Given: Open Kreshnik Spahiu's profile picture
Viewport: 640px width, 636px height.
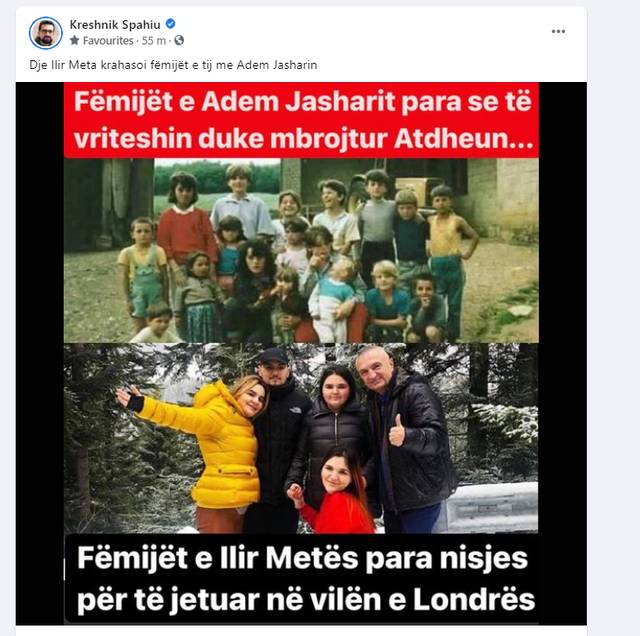Looking at the screenshot, I should coord(46,33).
